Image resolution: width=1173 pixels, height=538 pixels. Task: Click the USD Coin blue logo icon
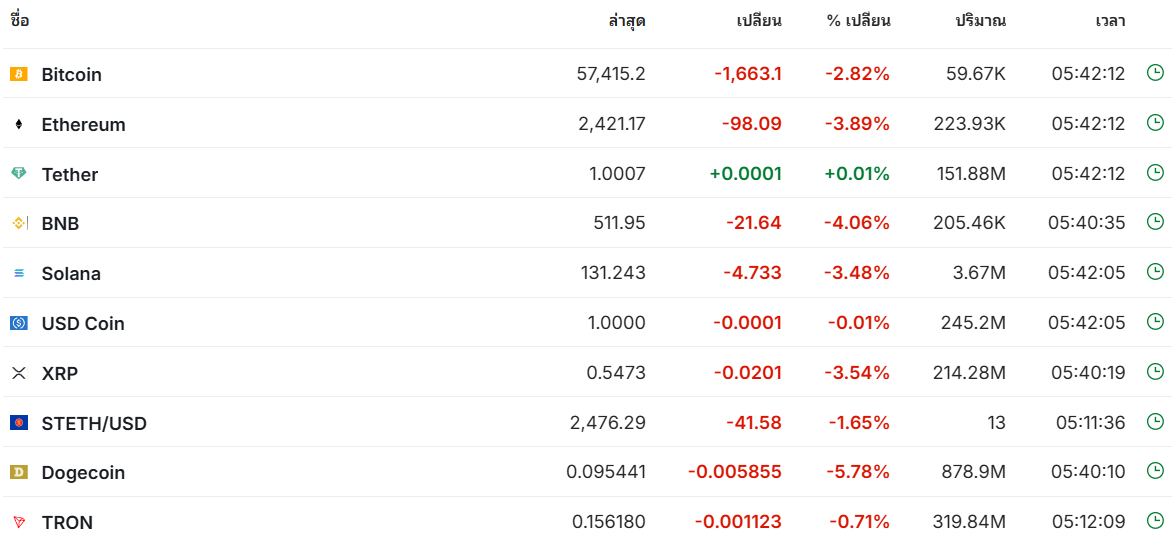pyautogui.click(x=19, y=323)
